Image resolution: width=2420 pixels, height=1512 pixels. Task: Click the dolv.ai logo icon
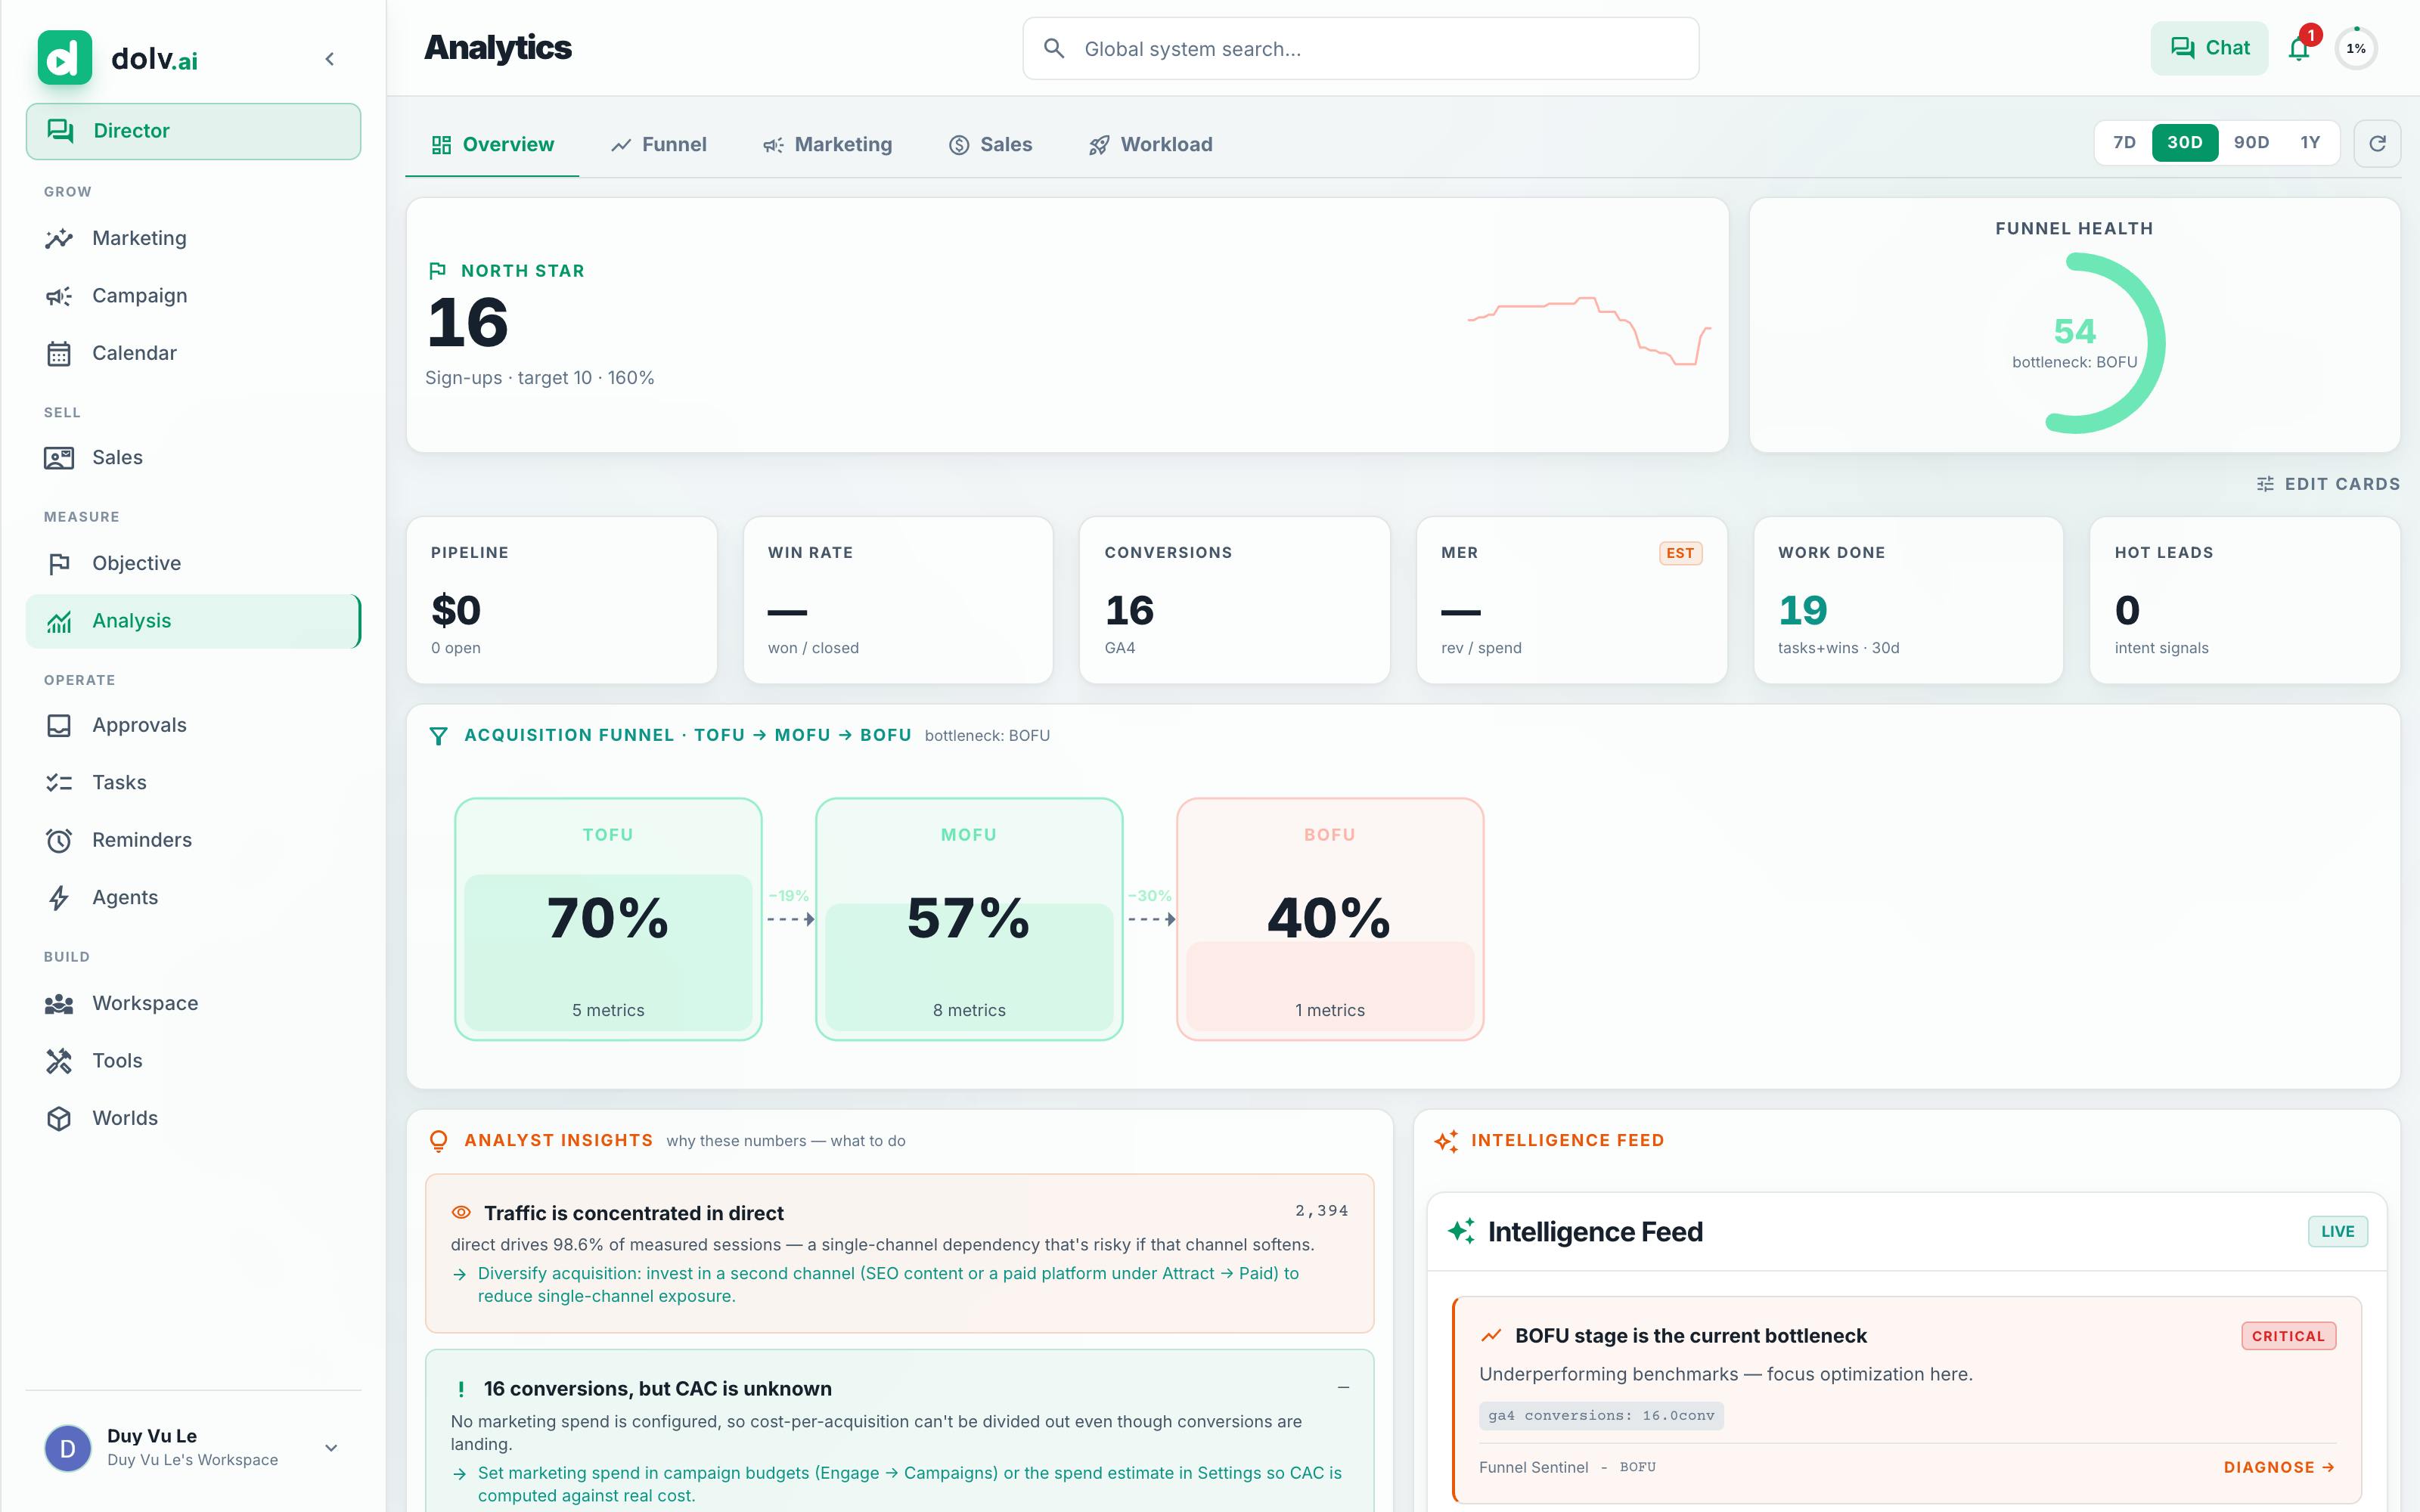[x=65, y=58]
